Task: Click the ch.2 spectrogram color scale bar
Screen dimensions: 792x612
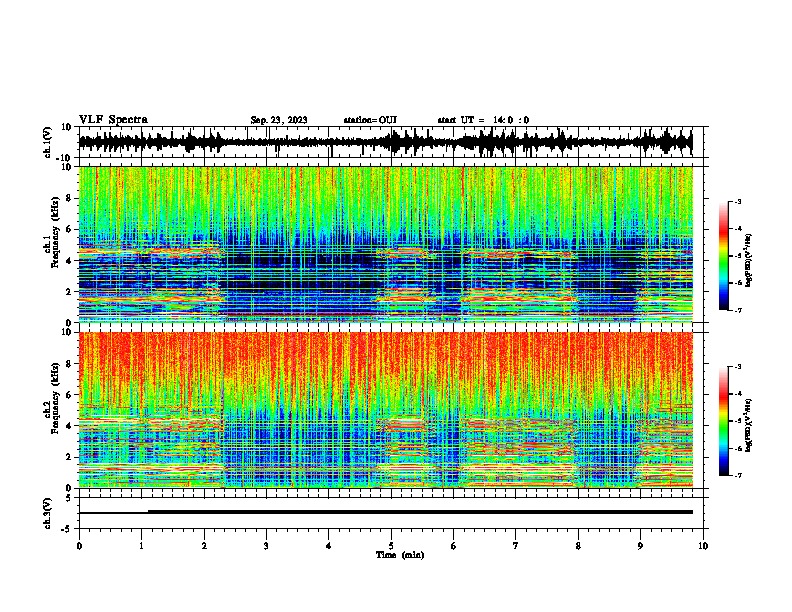Action: pos(724,421)
